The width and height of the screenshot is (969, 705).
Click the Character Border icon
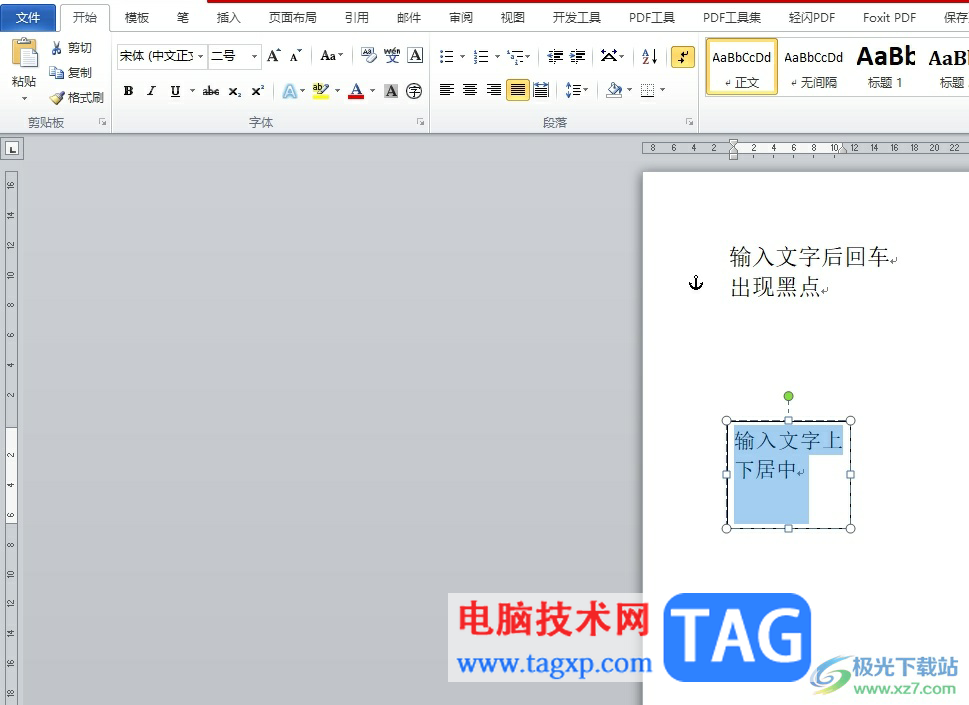(x=415, y=56)
